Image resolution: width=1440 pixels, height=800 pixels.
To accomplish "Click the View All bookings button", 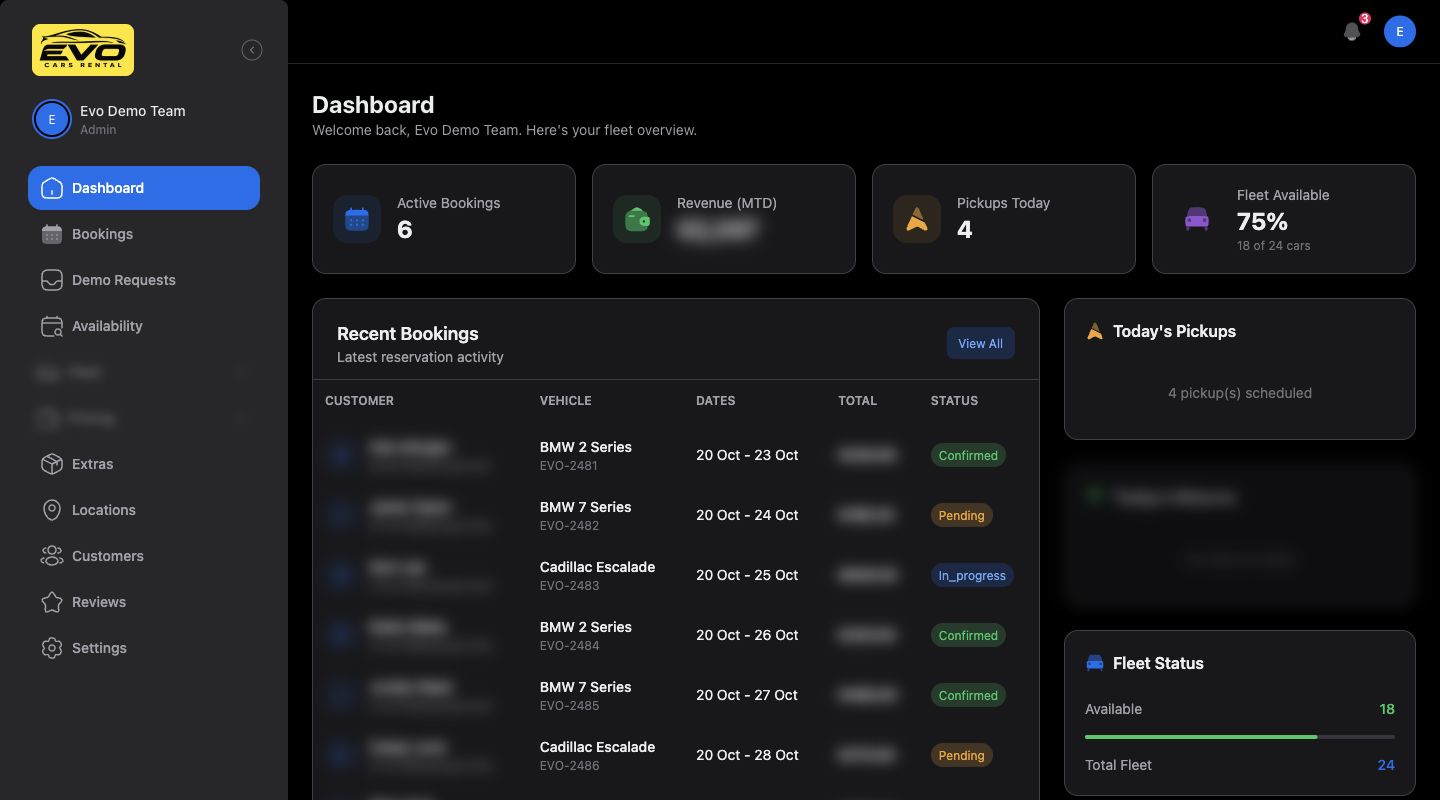I will point(980,343).
